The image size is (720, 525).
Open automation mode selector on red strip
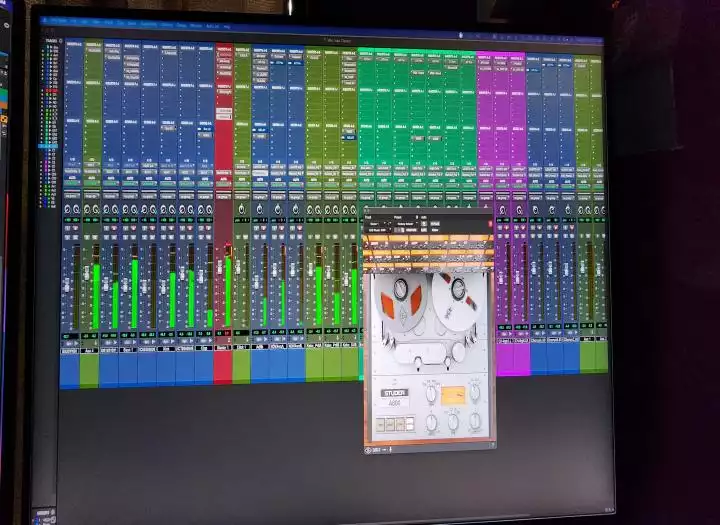(224, 195)
